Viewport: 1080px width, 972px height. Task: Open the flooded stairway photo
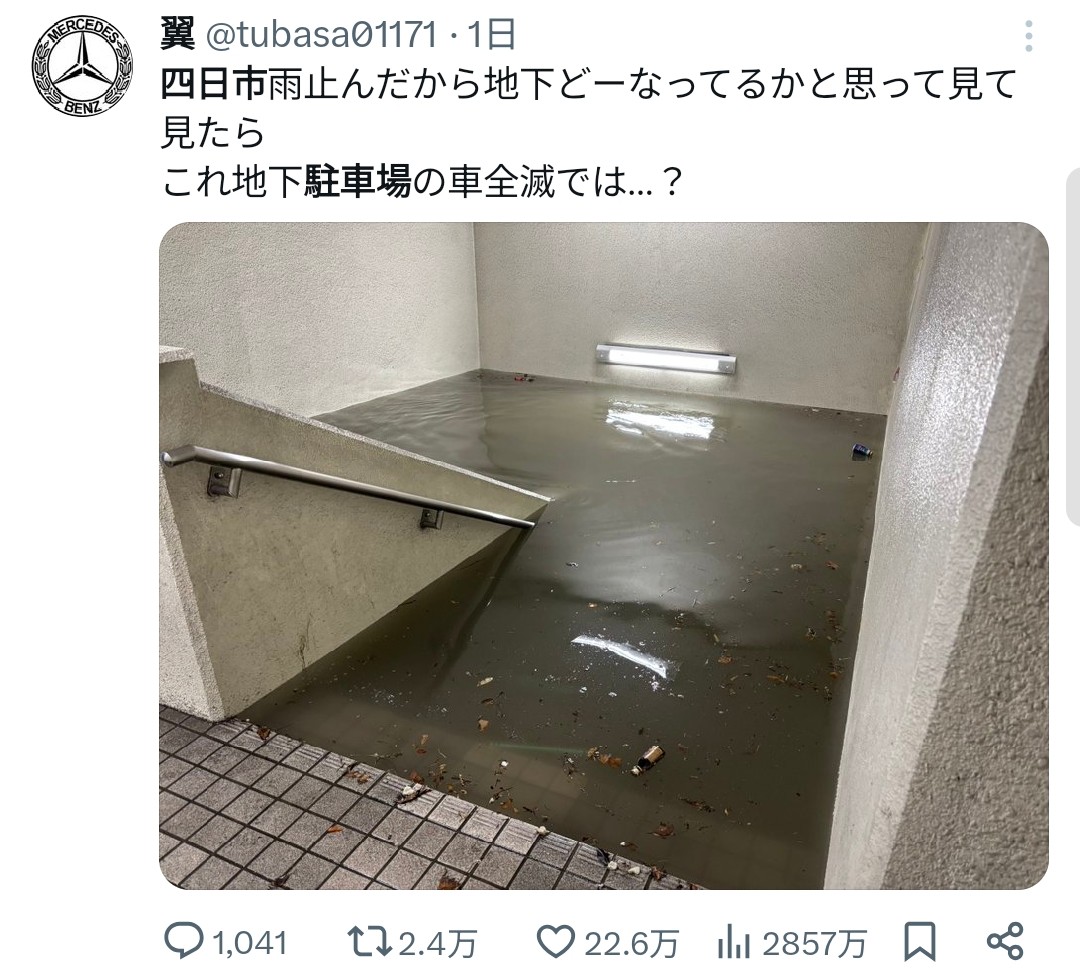(603, 555)
